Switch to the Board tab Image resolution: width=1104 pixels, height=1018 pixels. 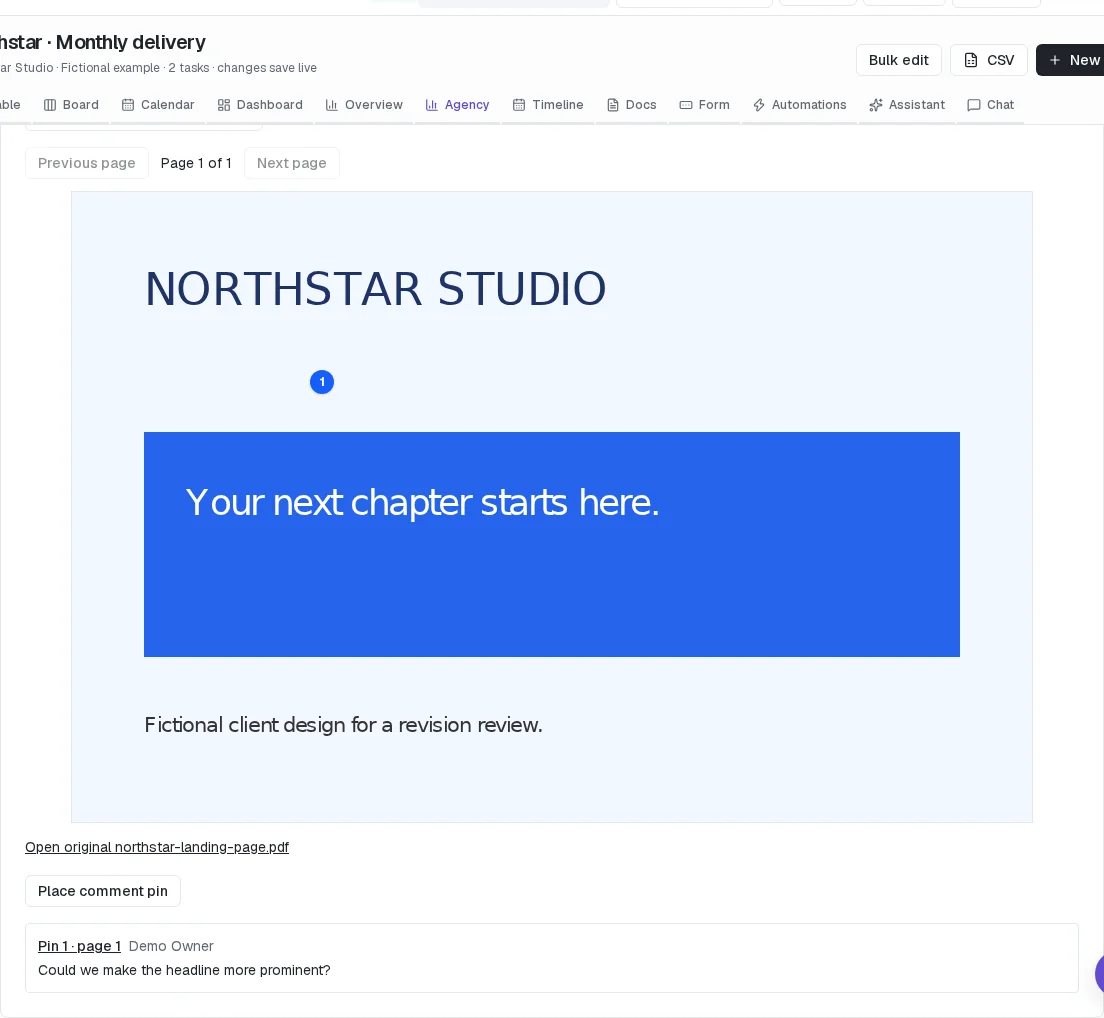coord(71,105)
